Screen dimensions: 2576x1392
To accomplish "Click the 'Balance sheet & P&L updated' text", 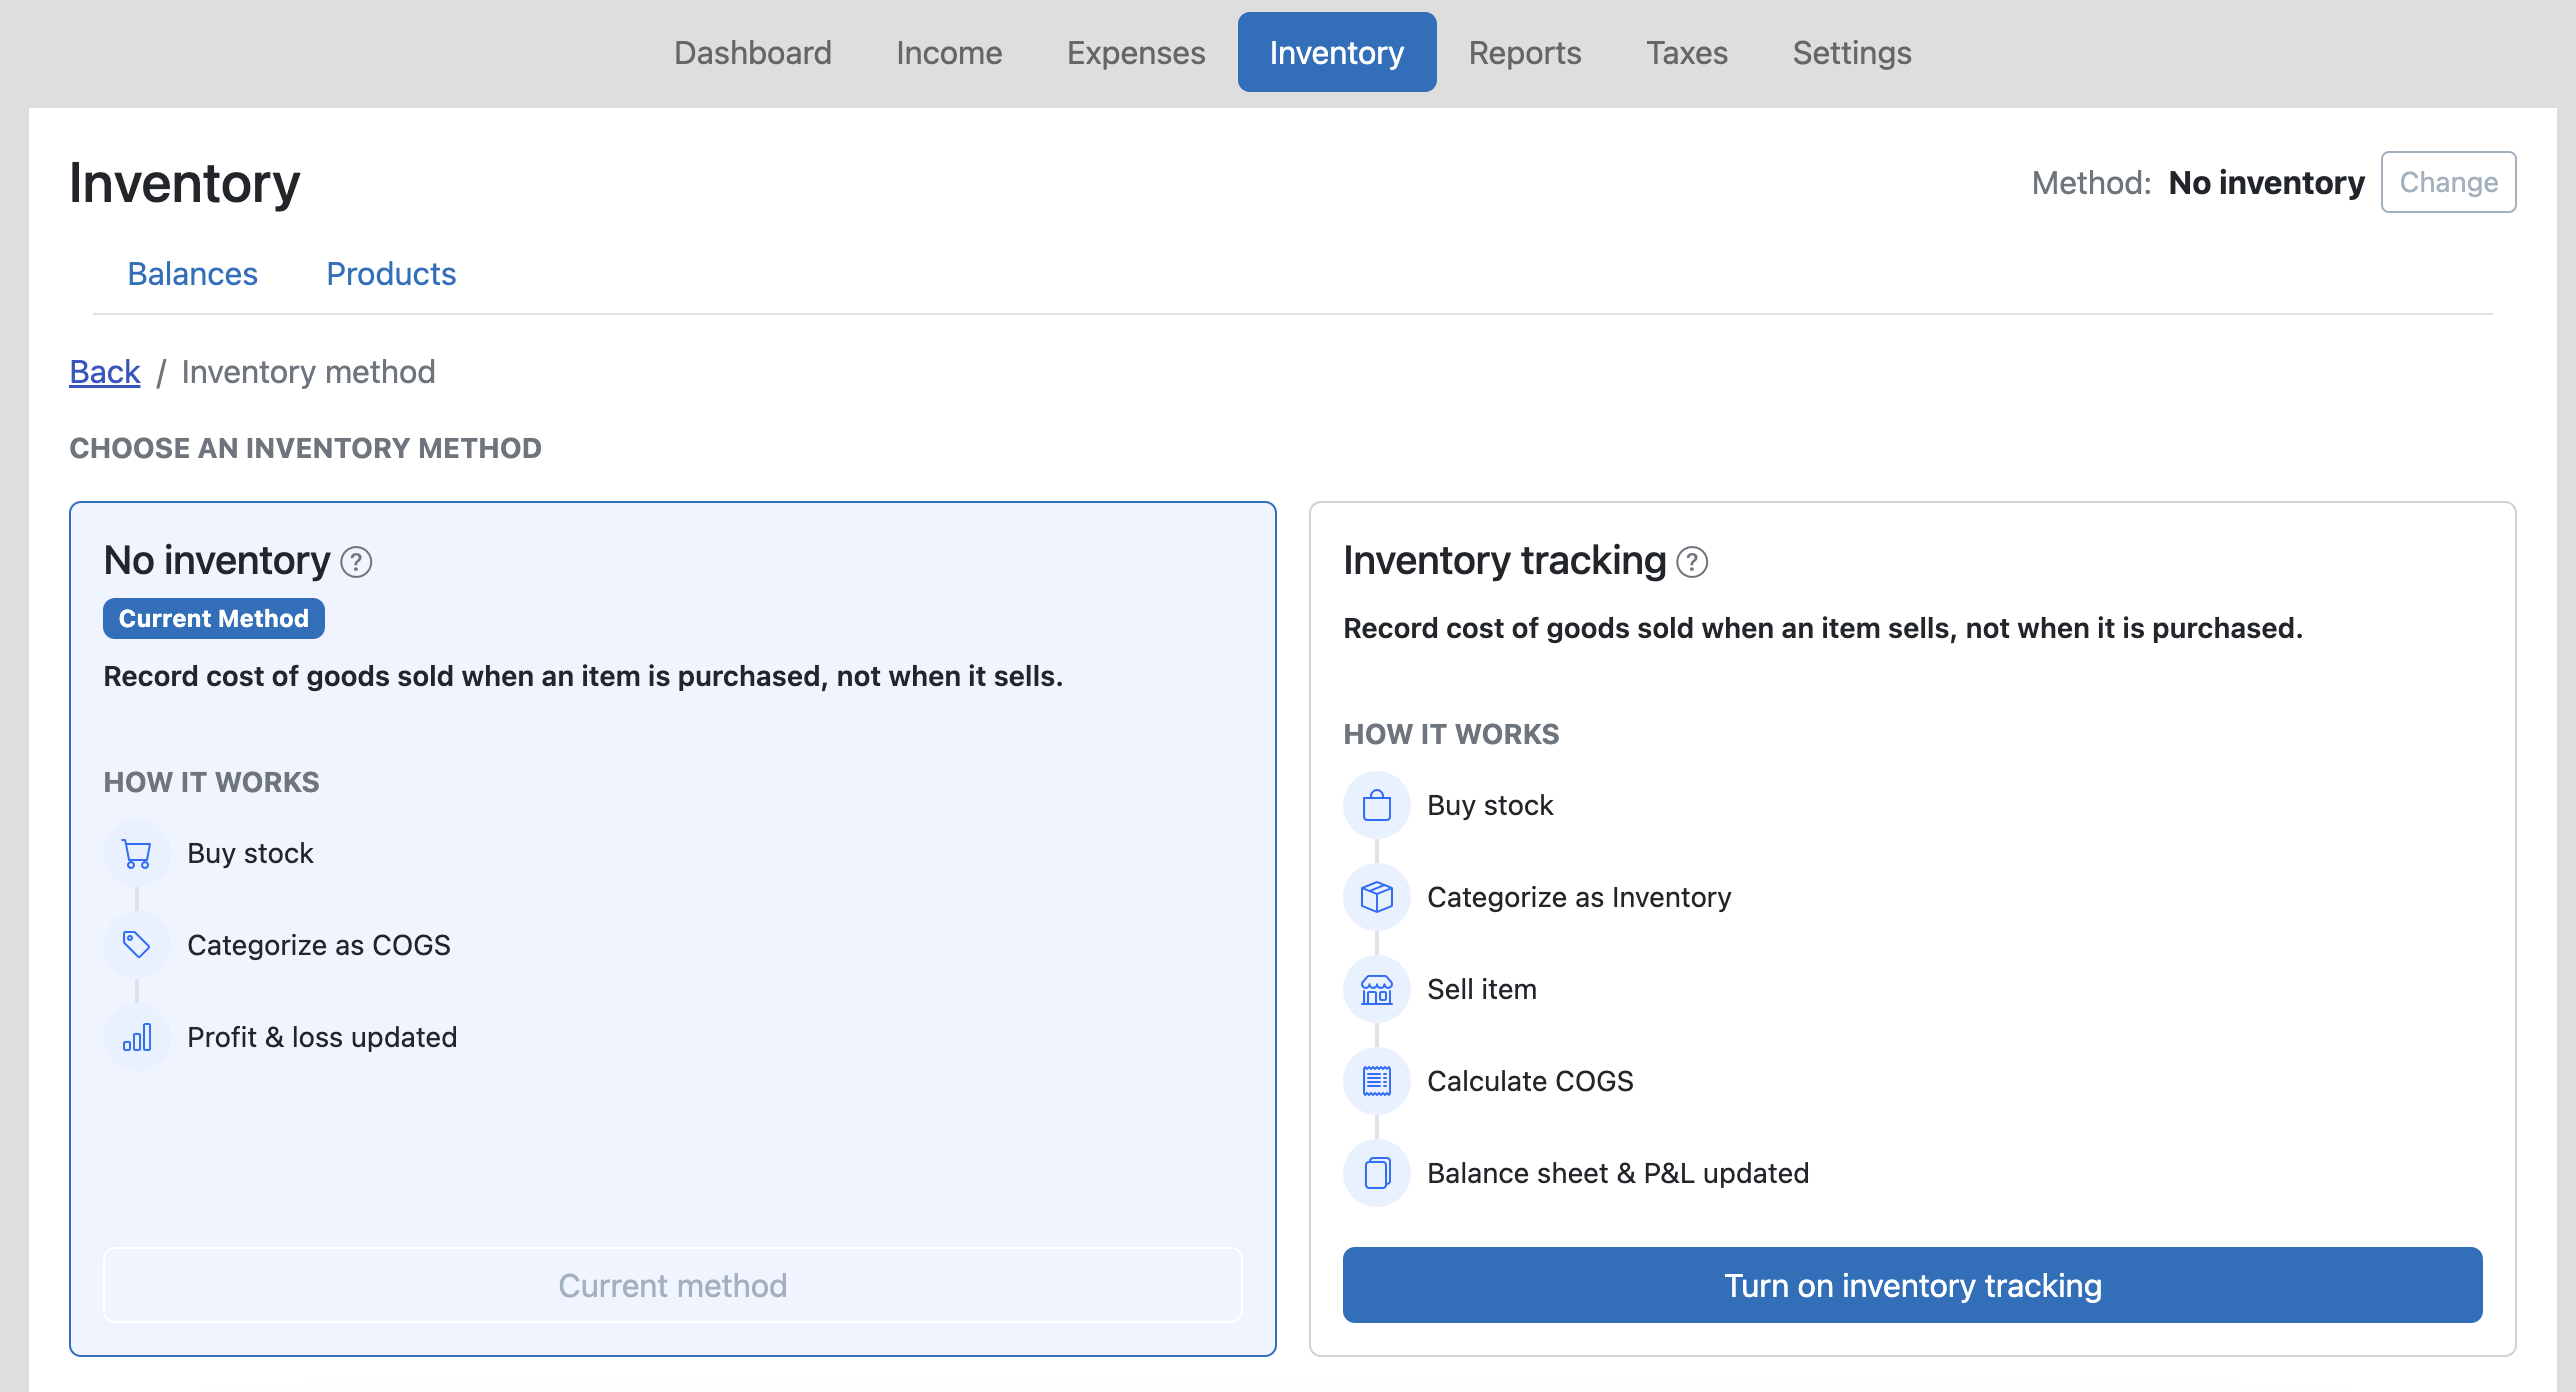I will 1618,1173.
